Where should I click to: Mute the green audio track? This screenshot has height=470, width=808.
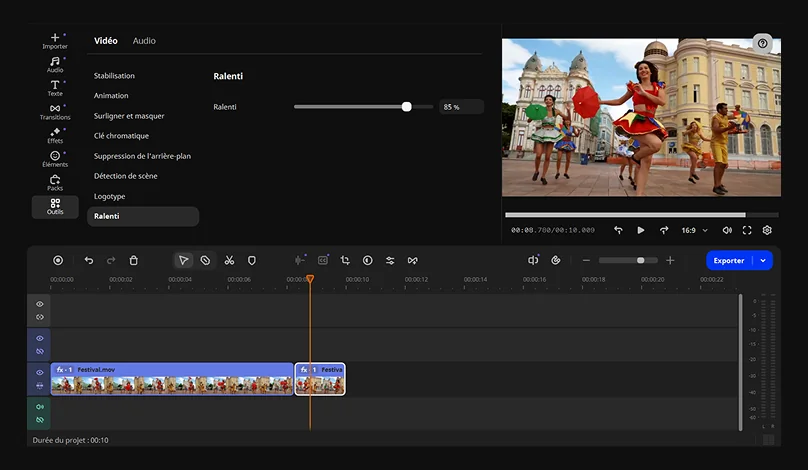[40, 407]
